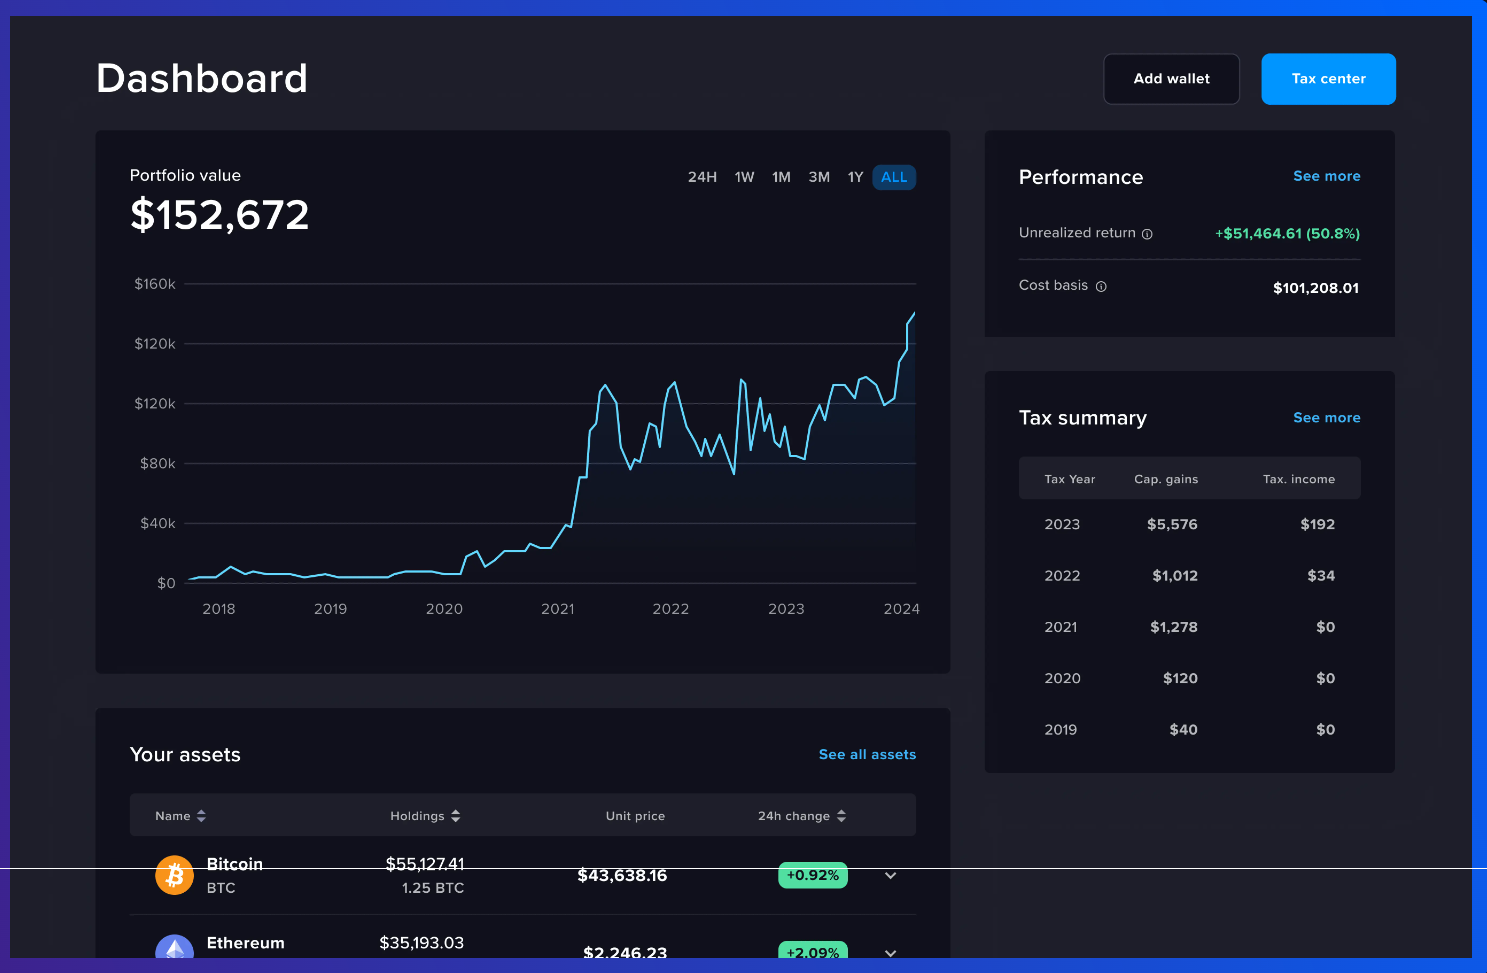Click the Tax. income column header

pyautogui.click(x=1299, y=479)
